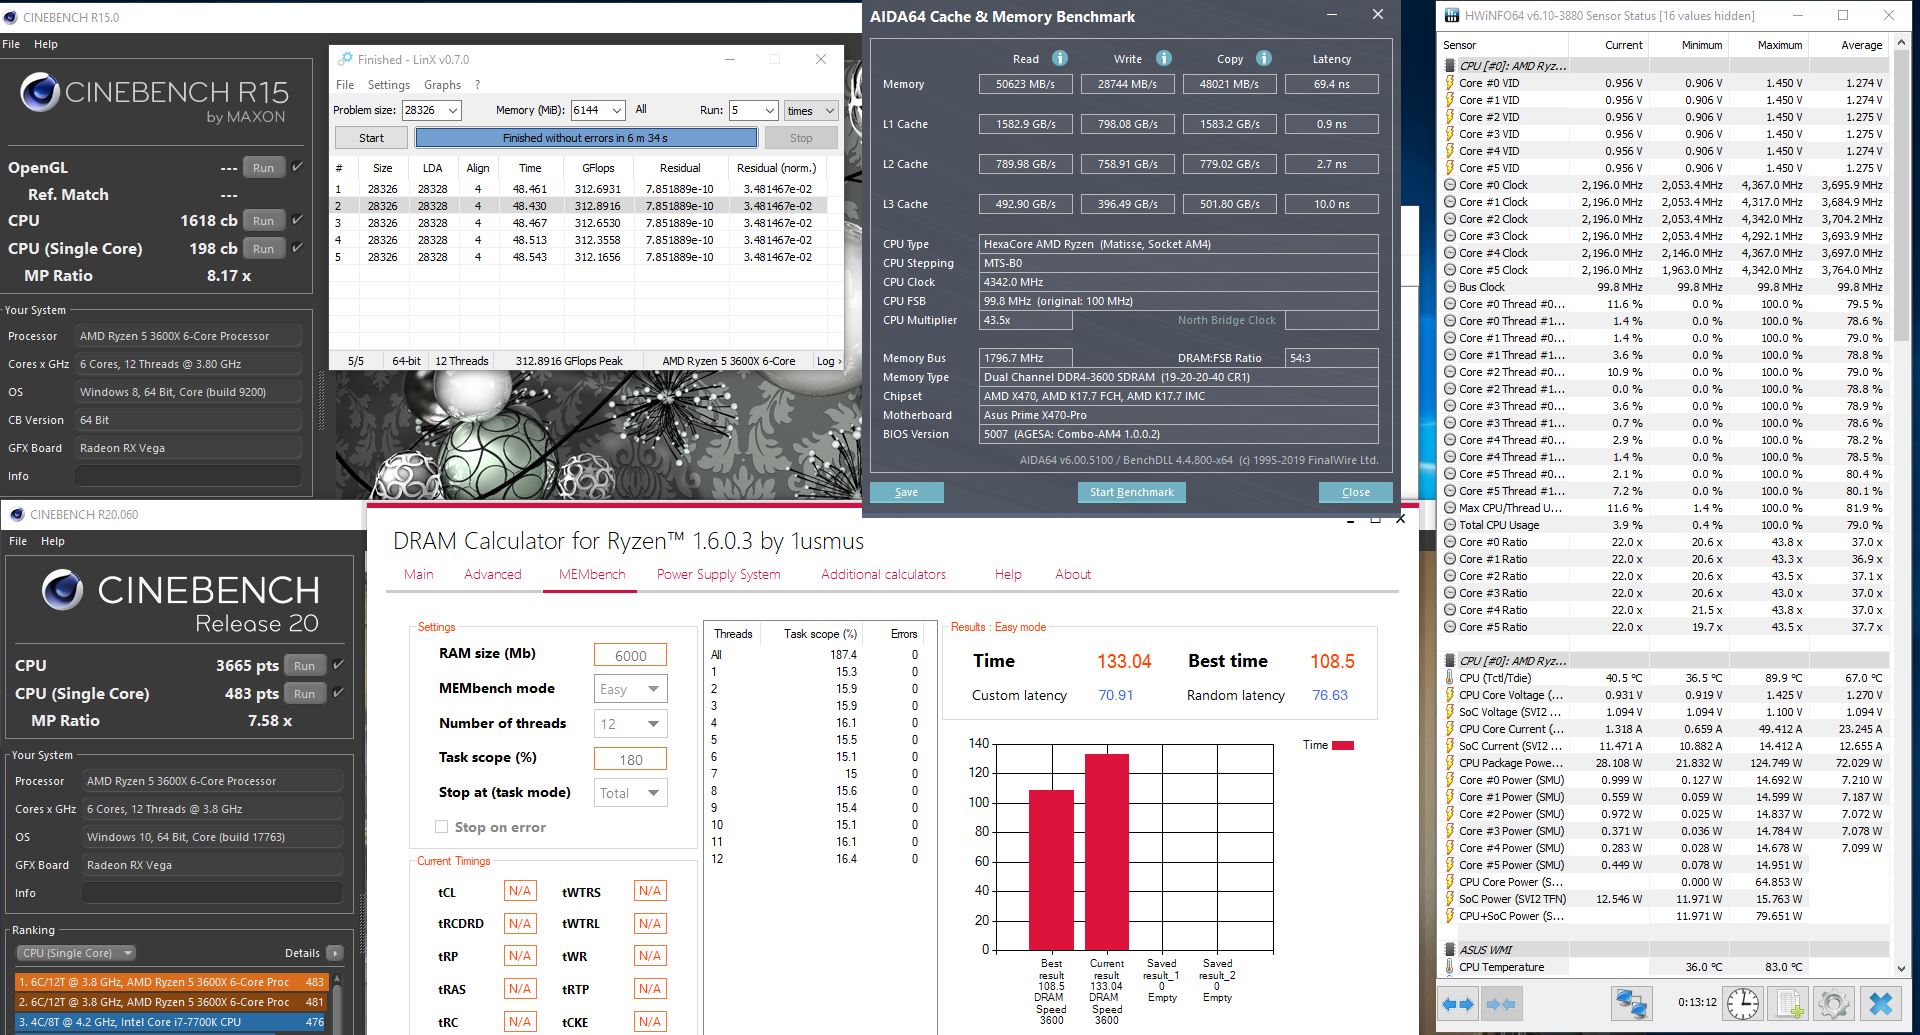This screenshot has height=1035, width=1920.
Task: Run the CPU test in Cinebench R20
Action: [x=304, y=665]
